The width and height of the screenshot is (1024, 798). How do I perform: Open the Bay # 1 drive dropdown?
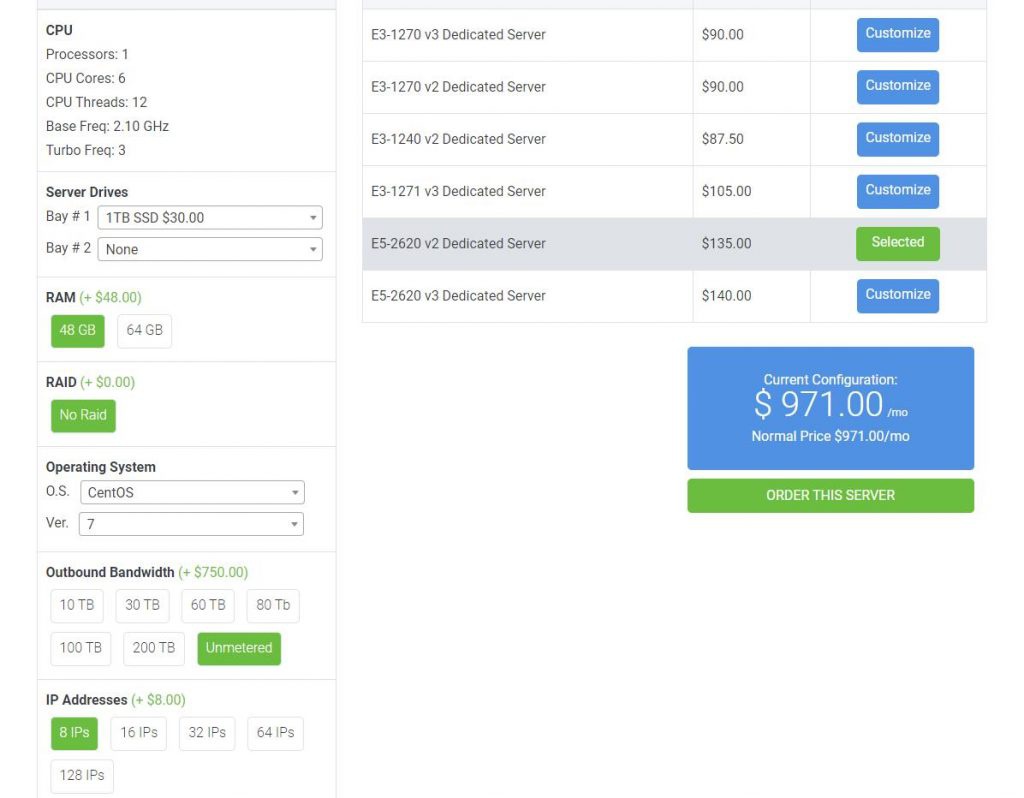[210, 218]
